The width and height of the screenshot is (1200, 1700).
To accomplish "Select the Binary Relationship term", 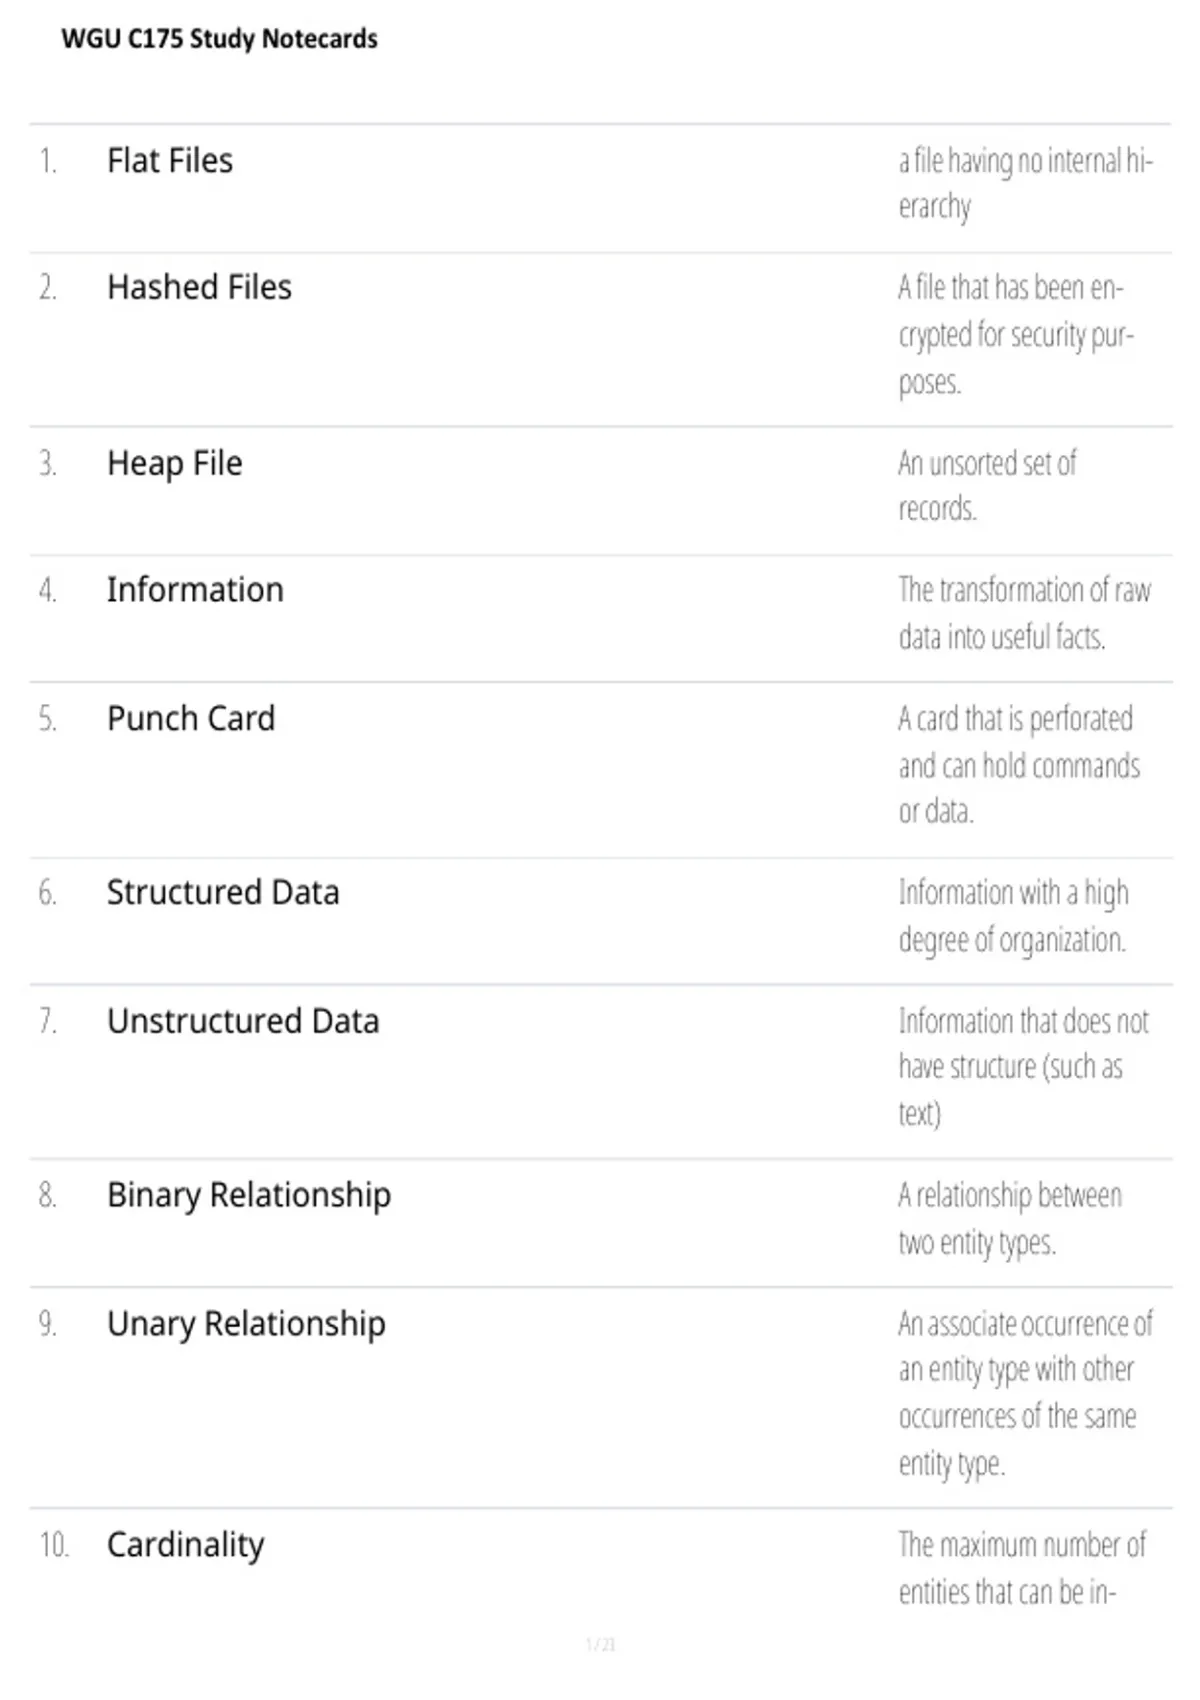I will click(x=249, y=1195).
